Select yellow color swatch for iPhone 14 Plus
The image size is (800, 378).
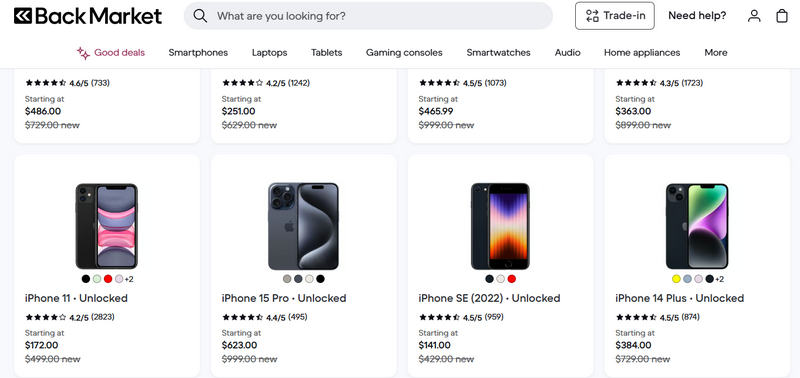(x=676, y=279)
